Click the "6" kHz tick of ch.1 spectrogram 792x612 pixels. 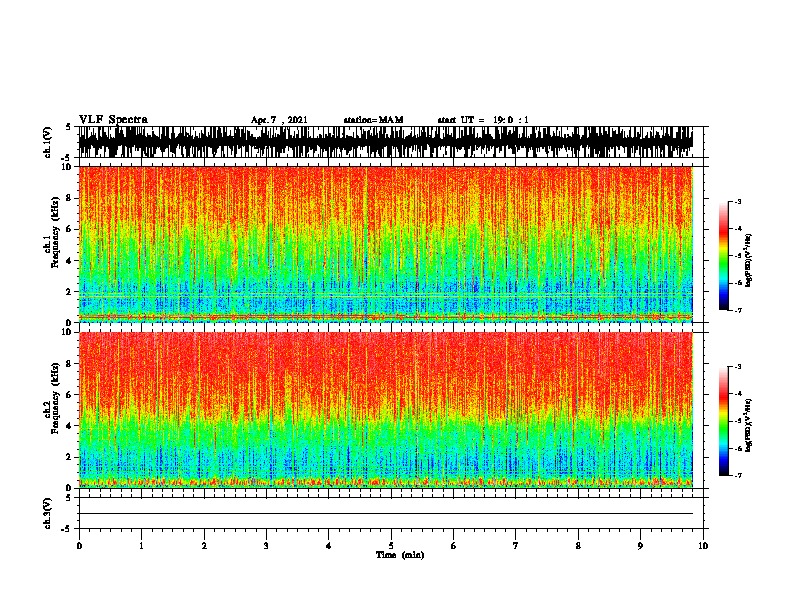click(70, 229)
